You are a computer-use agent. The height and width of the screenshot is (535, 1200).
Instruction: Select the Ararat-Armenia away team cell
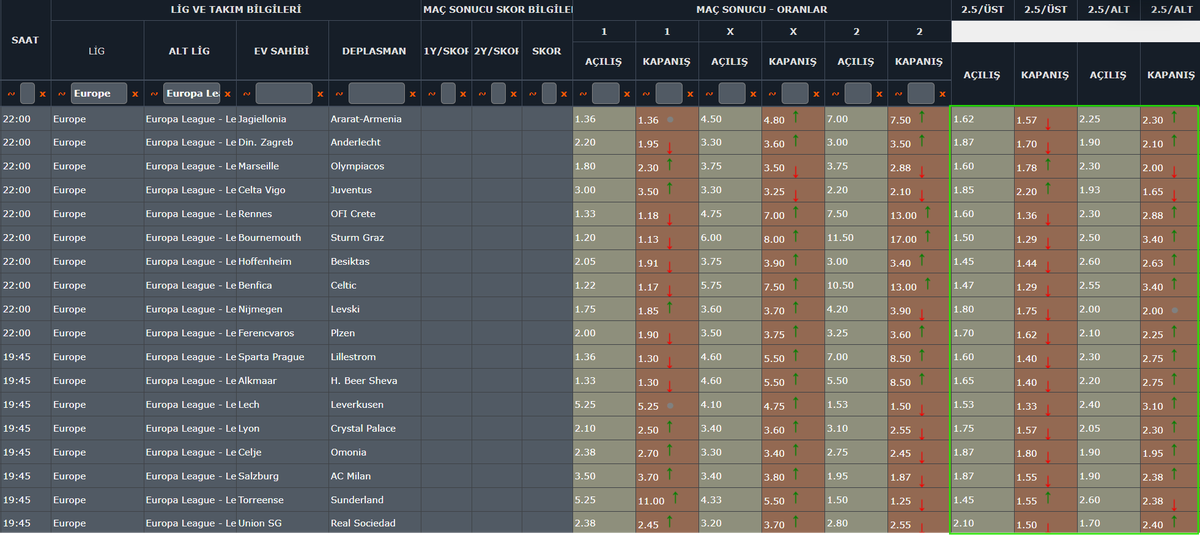(375, 119)
